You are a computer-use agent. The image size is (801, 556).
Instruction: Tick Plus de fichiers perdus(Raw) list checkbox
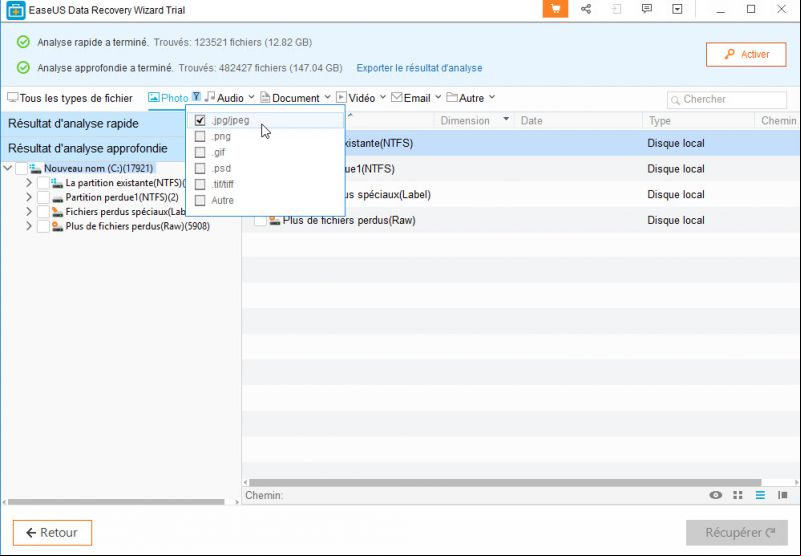coord(261,220)
